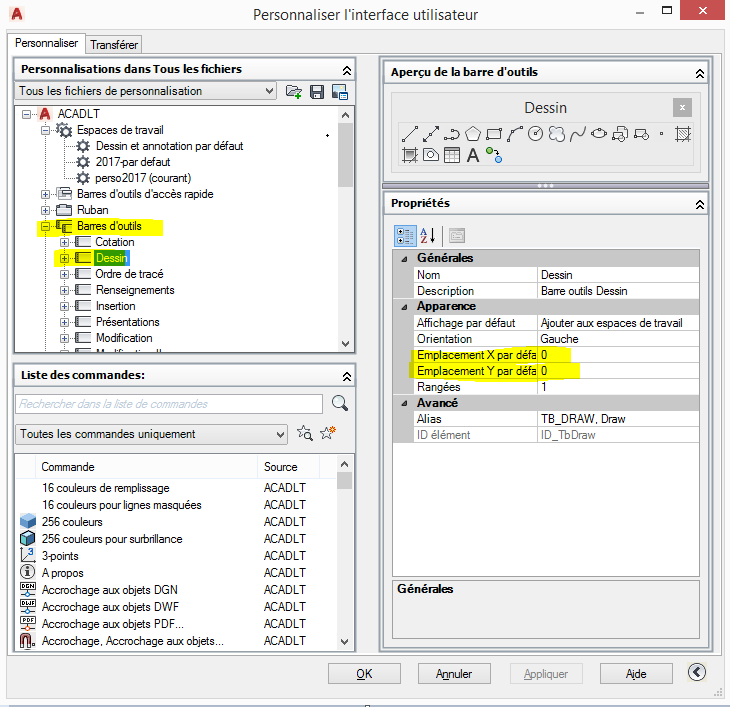Select the Rectangle tool icon

tap(493, 134)
